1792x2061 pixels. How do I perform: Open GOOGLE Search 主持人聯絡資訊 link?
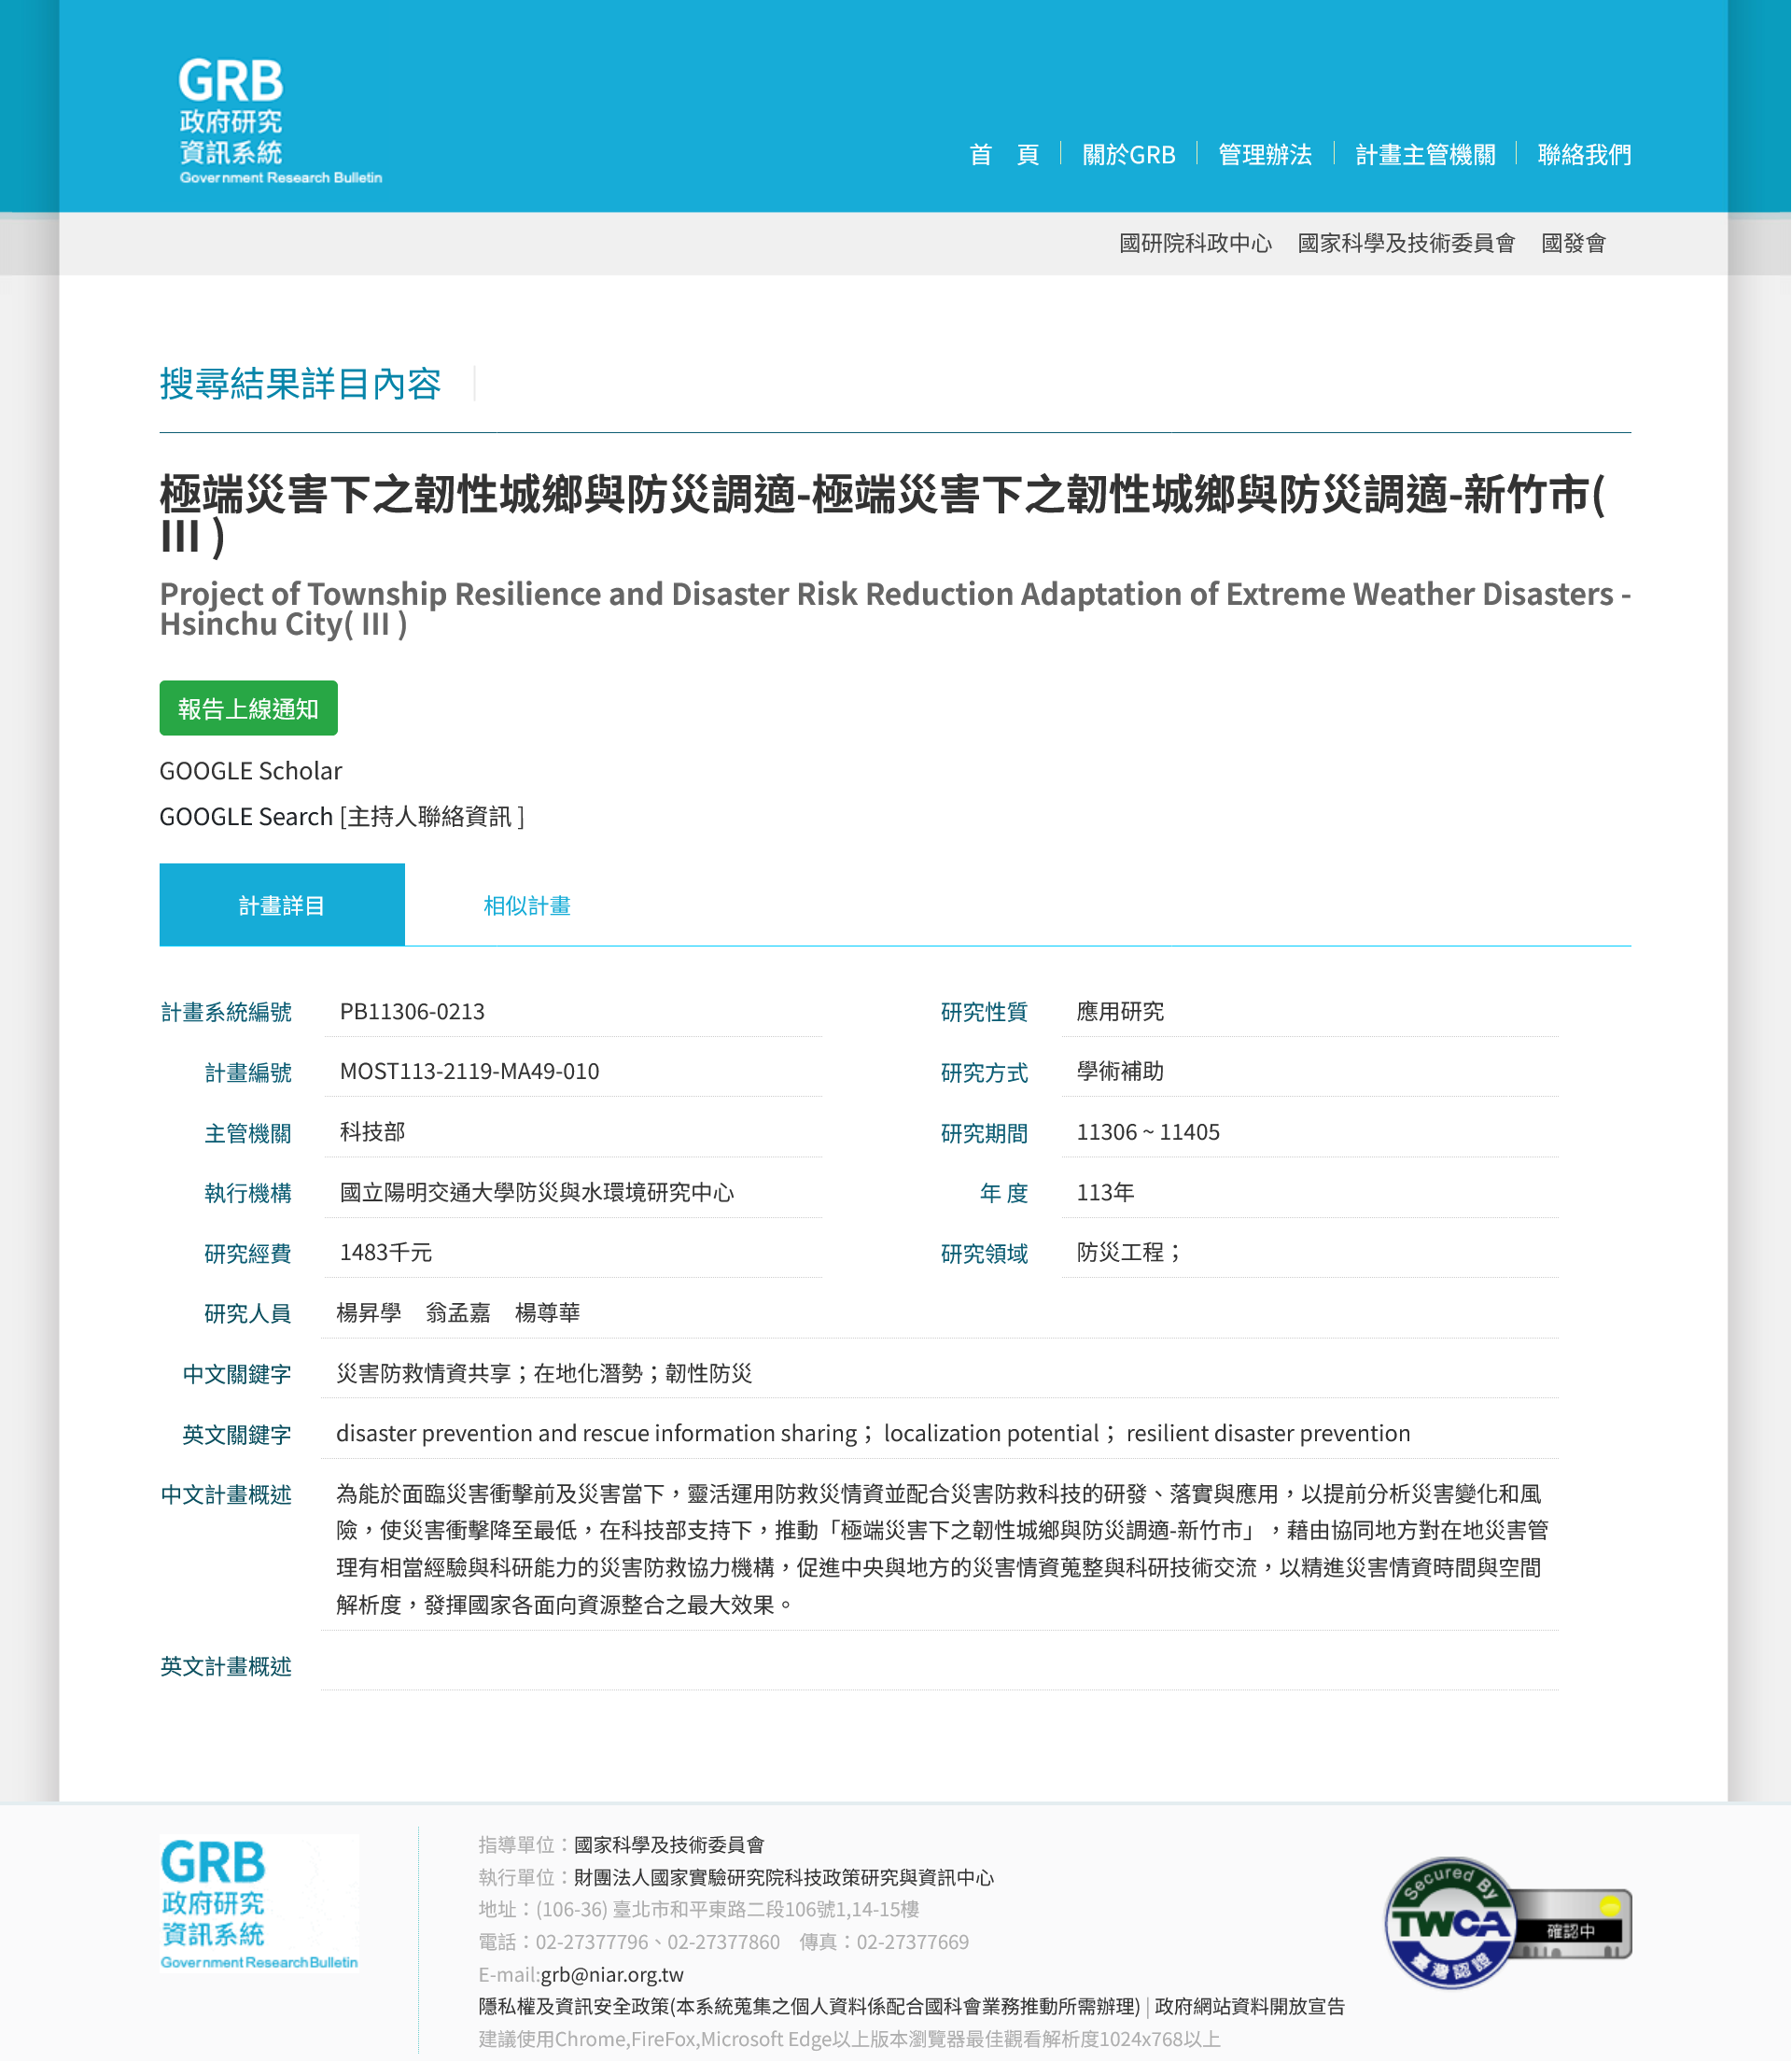coord(341,817)
